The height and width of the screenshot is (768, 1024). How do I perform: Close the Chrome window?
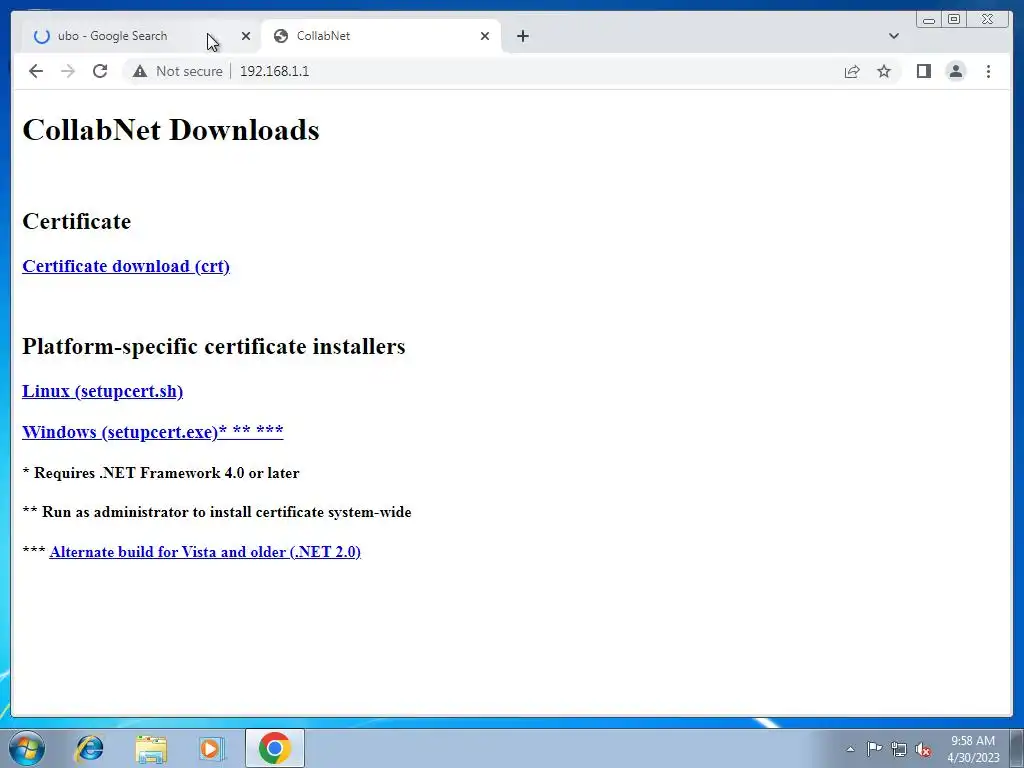(988, 20)
